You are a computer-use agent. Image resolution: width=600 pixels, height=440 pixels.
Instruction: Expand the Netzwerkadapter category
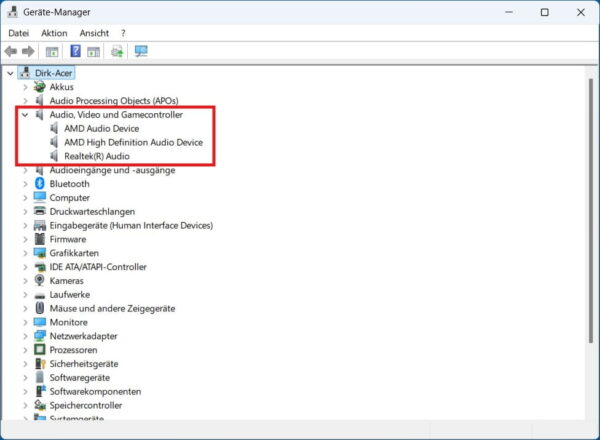click(25, 336)
